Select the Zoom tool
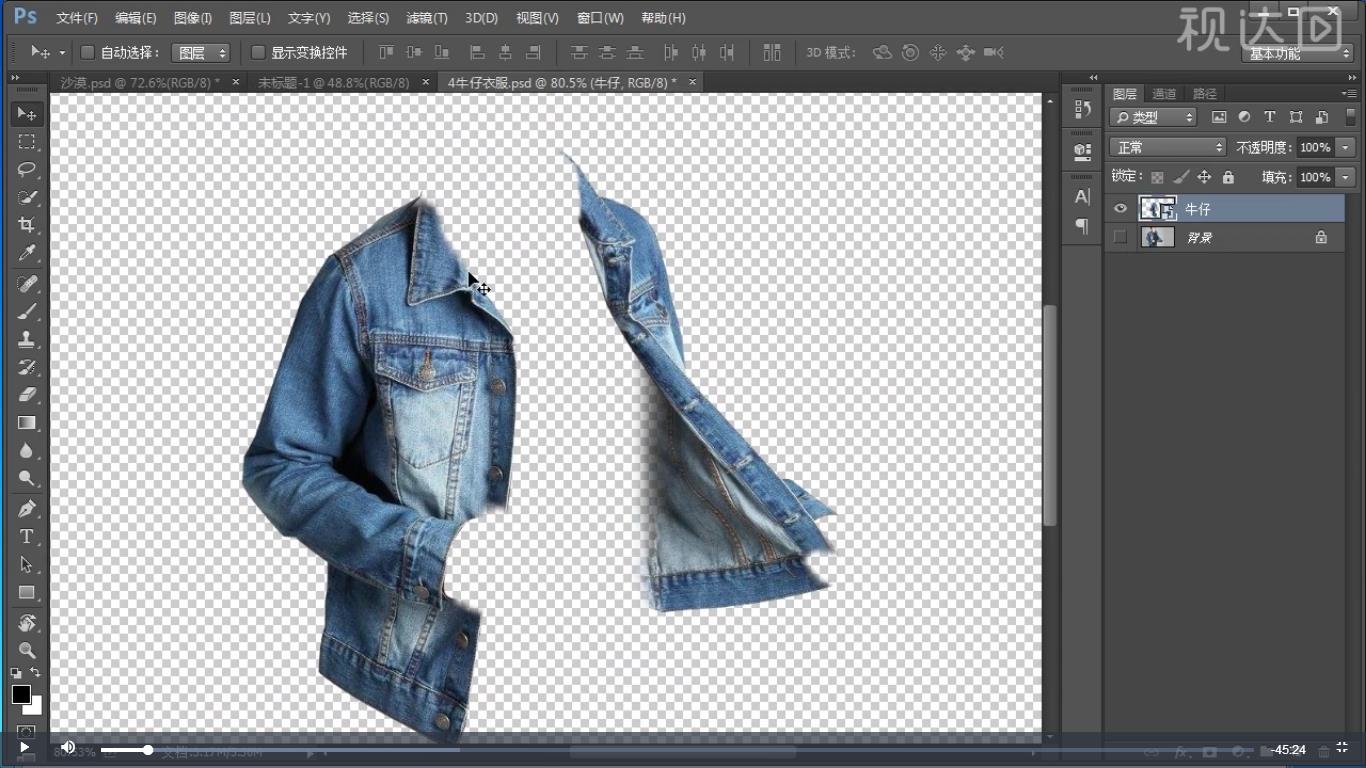Viewport: 1366px width, 768px height. [27, 651]
